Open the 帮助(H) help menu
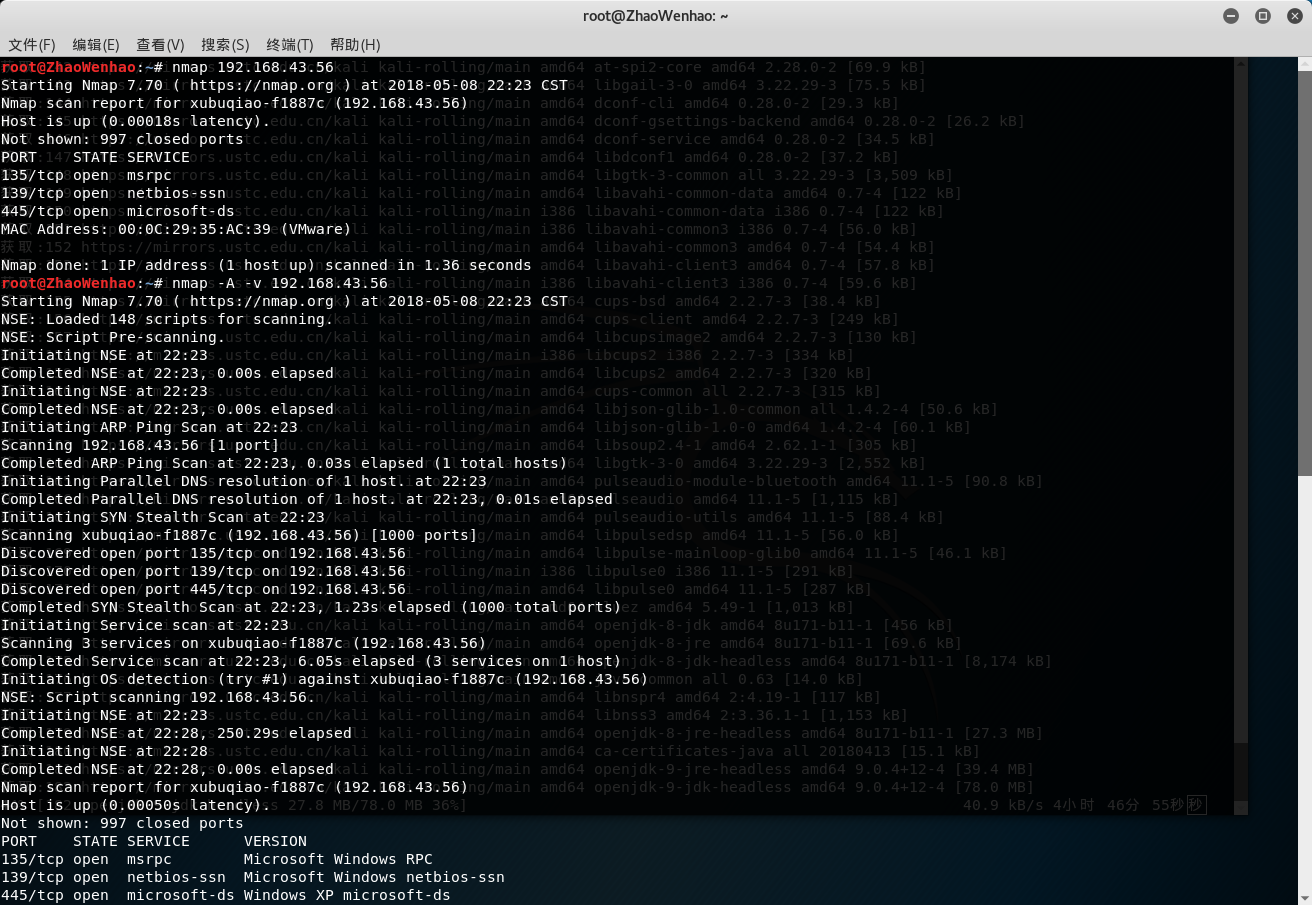The width and height of the screenshot is (1312, 905). pyautogui.click(x=355, y=45)
